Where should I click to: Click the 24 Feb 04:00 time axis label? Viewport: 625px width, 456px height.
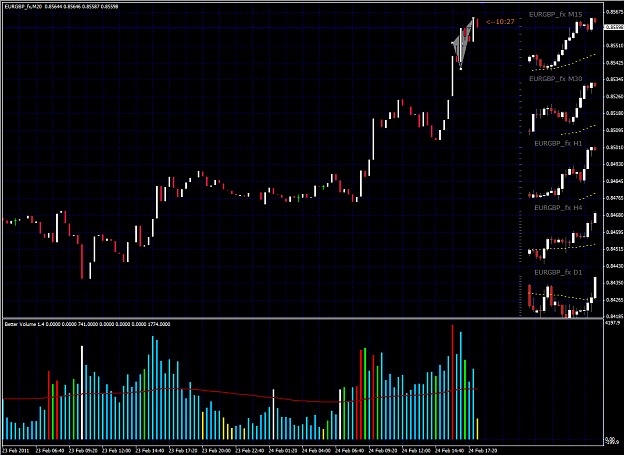[317, 451]
